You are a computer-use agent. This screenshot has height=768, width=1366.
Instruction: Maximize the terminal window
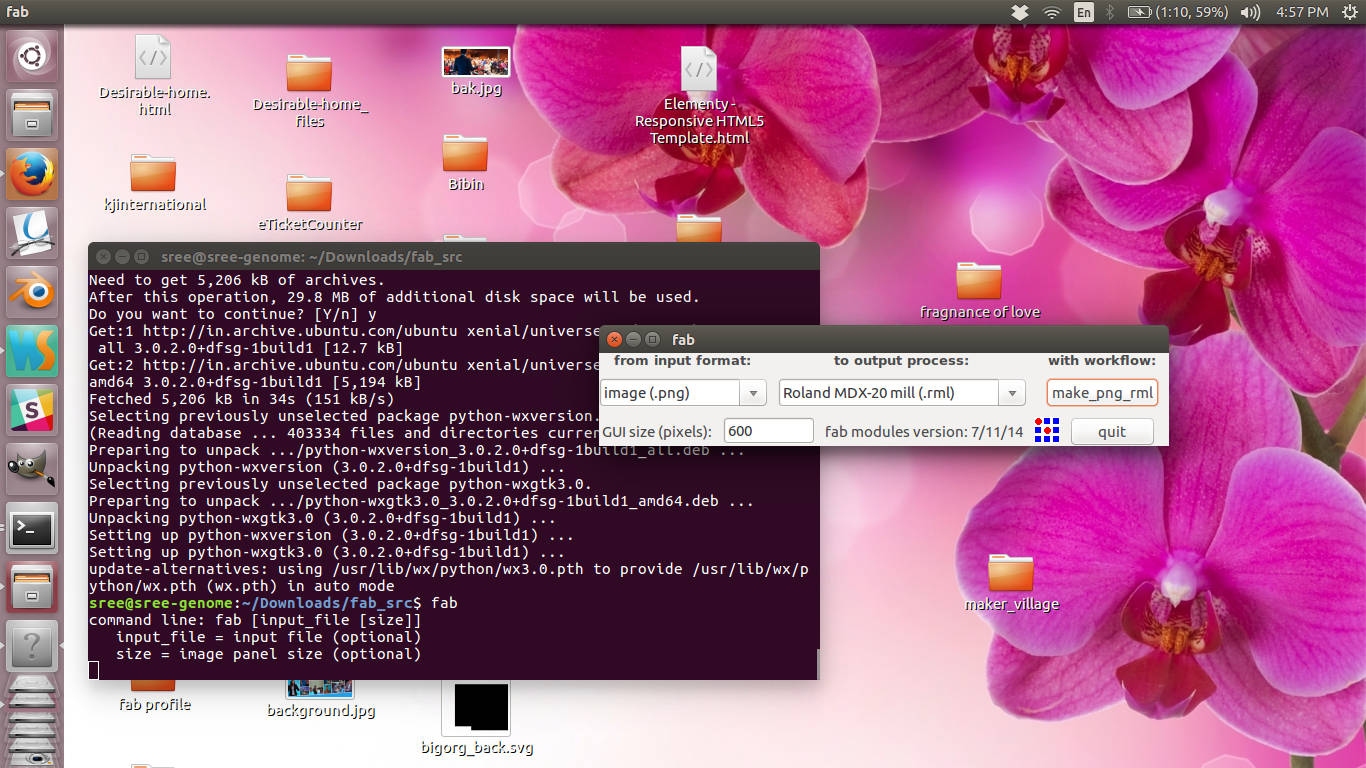click(x=141, y=257)
